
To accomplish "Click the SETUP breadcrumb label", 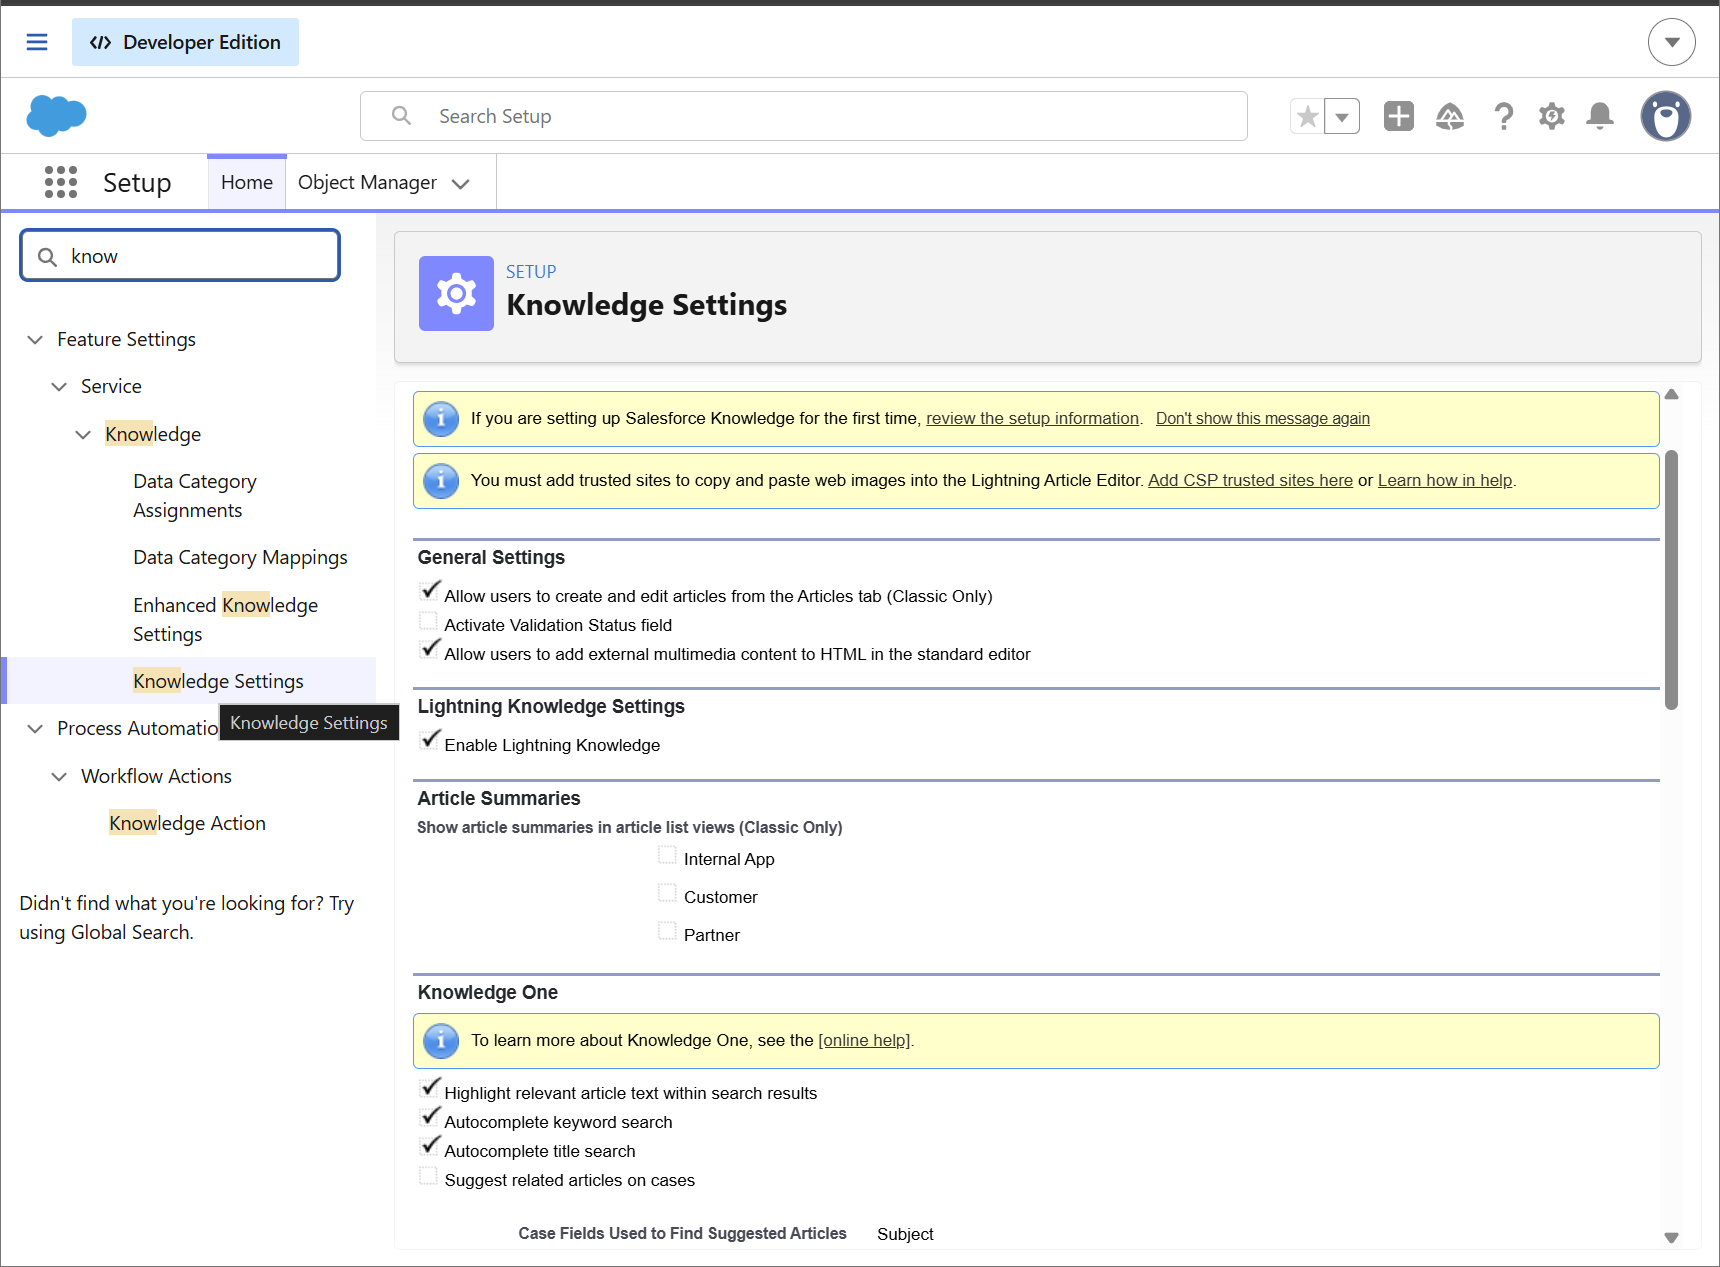I will (x=531, y=272).
